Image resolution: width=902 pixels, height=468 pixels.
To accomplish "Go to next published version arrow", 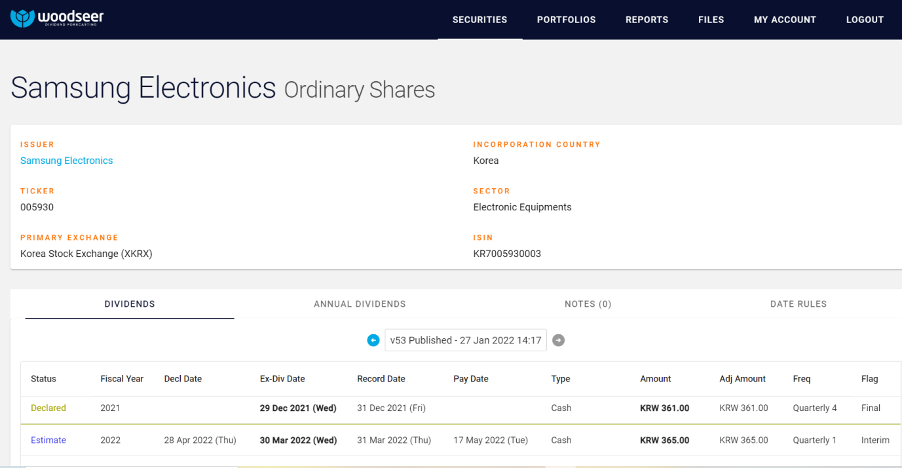I will point(558,340).
